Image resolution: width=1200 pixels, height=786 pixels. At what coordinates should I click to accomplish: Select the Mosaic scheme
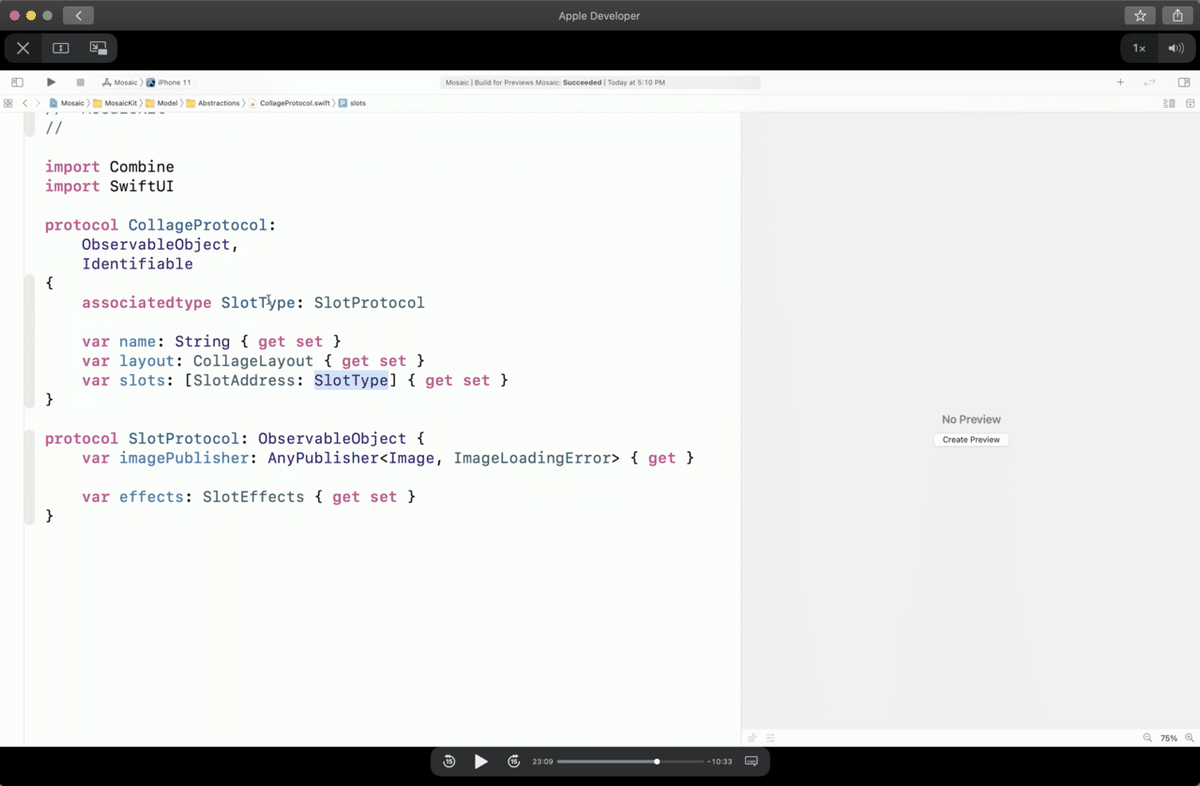tap(120, 82)
